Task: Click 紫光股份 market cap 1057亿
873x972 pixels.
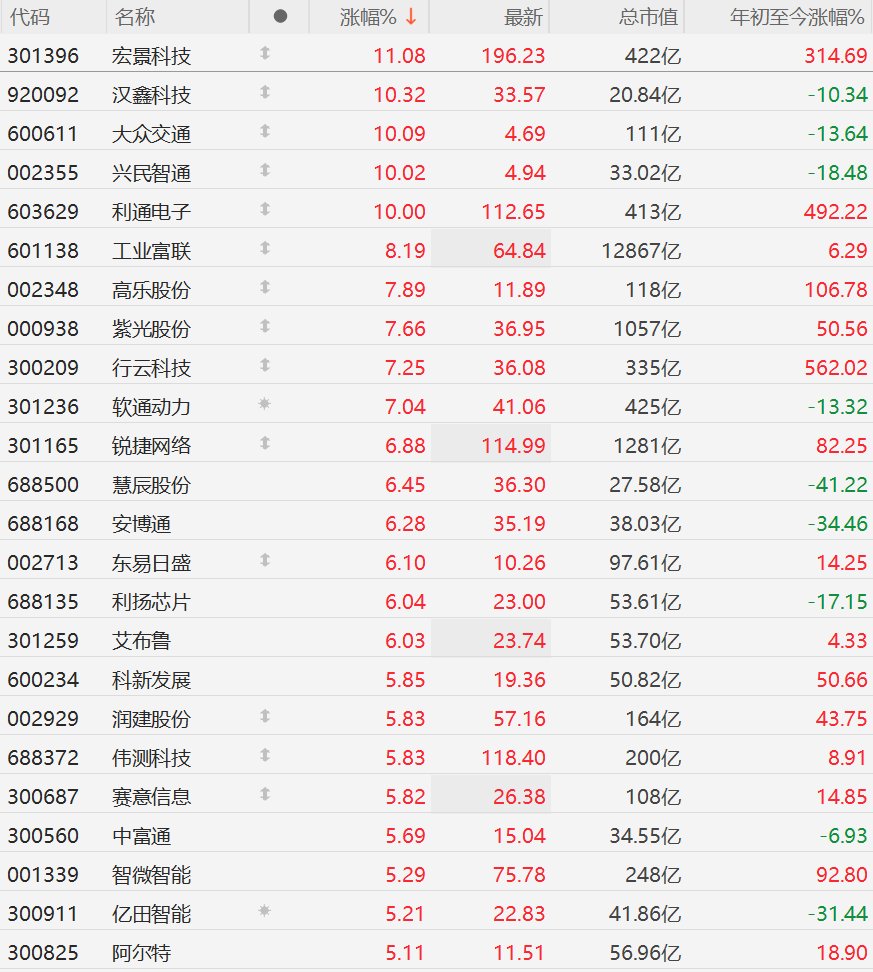Action: pos(647,329)
